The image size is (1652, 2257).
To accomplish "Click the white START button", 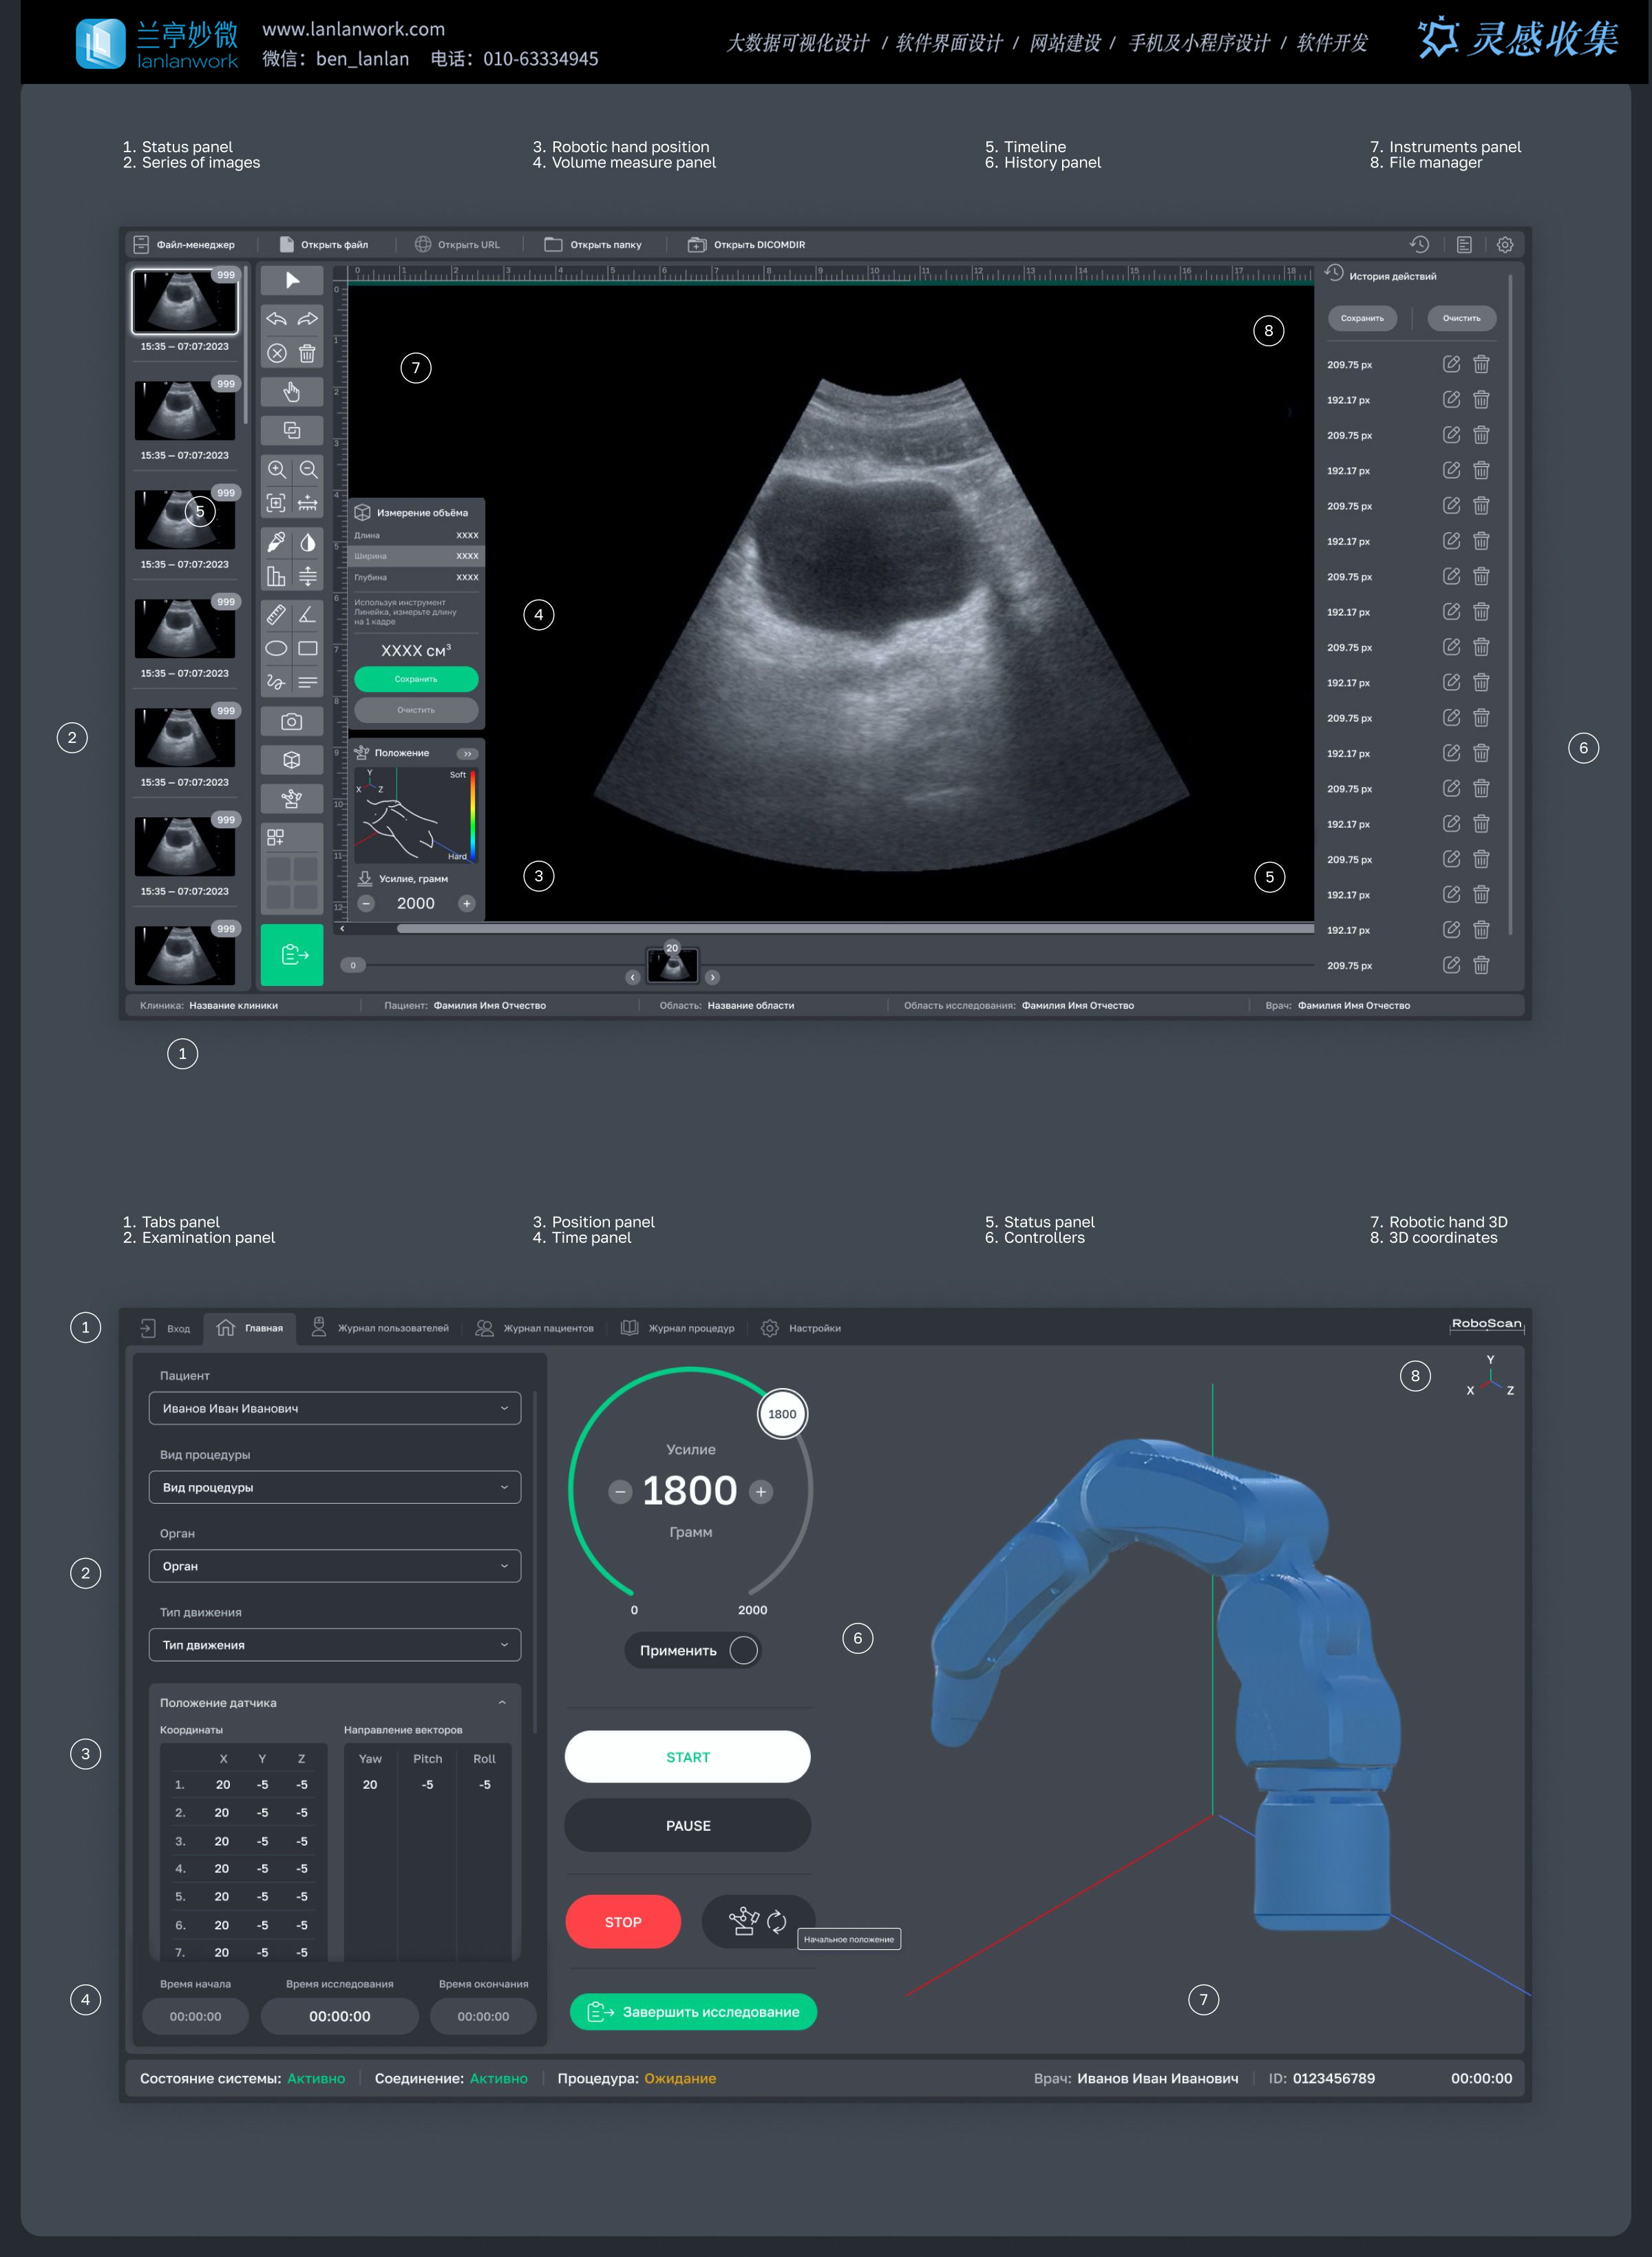I will pos(687,1757).
